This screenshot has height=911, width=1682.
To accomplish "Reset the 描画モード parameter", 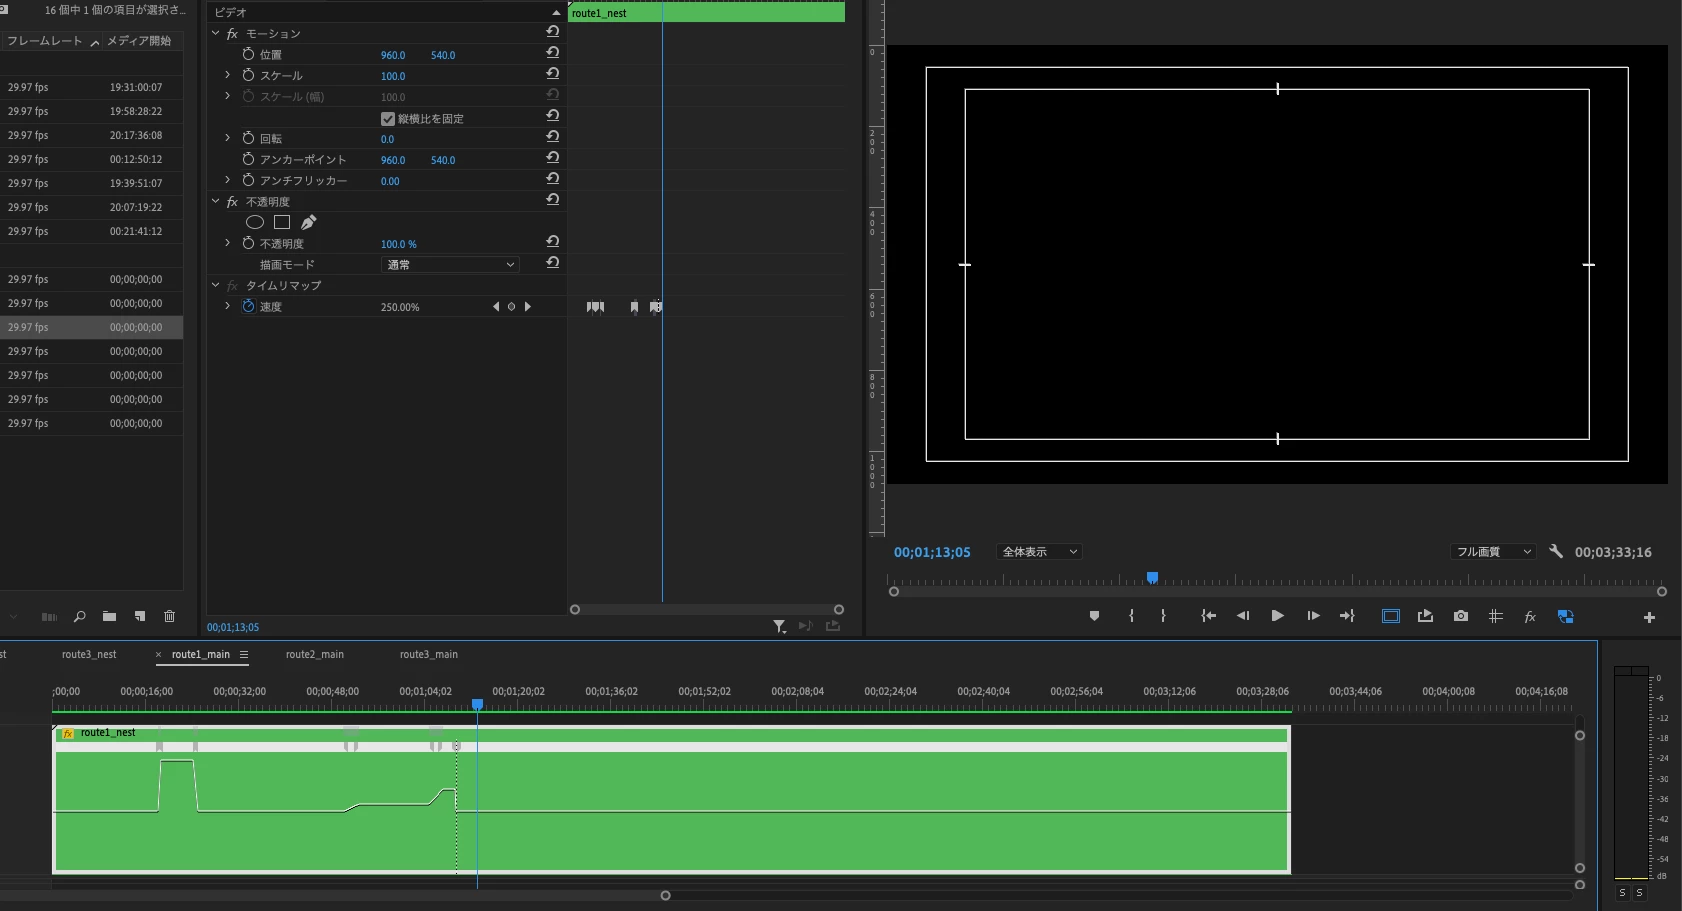I will [552, 262].
